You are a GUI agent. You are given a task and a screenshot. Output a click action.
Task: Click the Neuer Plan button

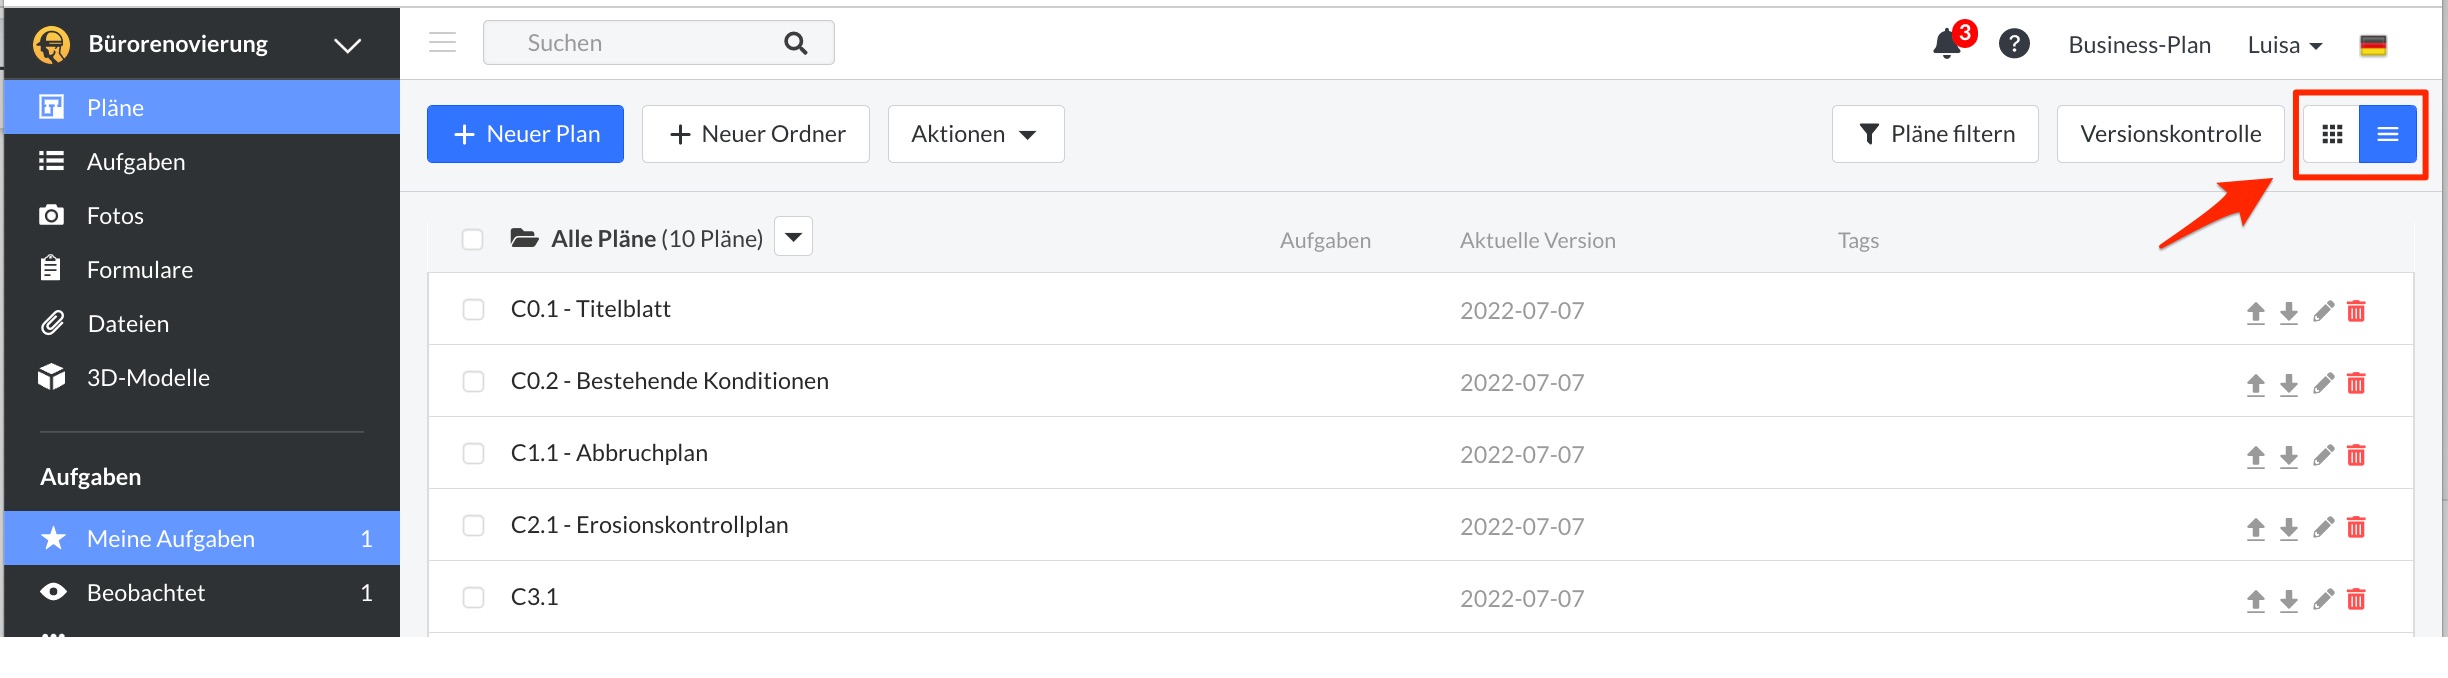tap(525, 134)
